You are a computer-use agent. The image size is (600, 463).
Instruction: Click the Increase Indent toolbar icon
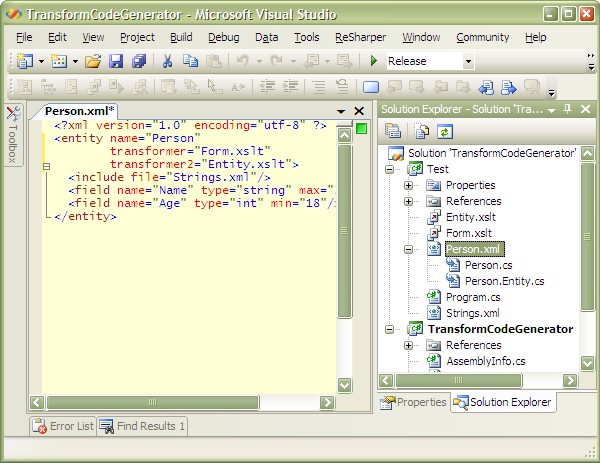click(x=290, y=86)
